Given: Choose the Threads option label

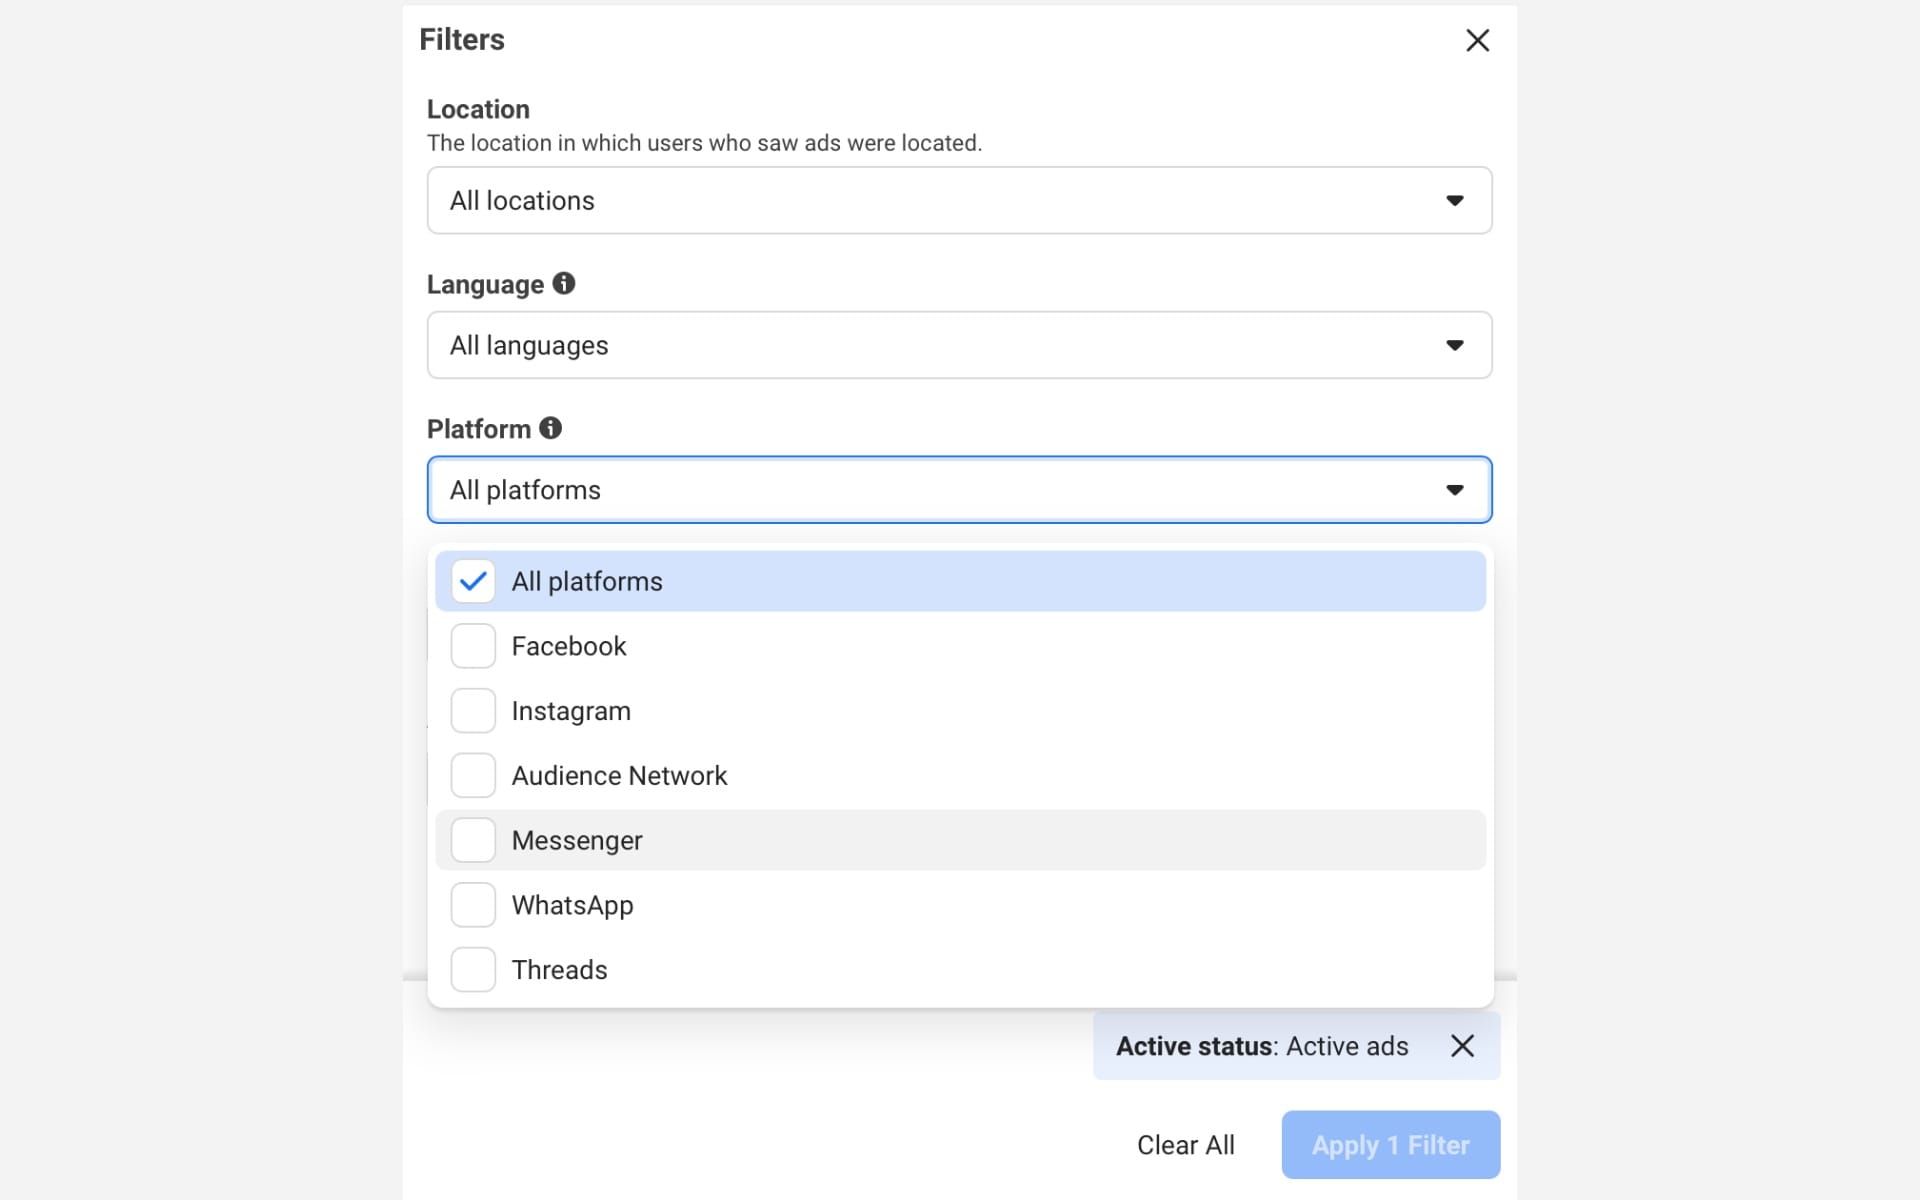Looking at the screenshot, I should coord(559,970).
